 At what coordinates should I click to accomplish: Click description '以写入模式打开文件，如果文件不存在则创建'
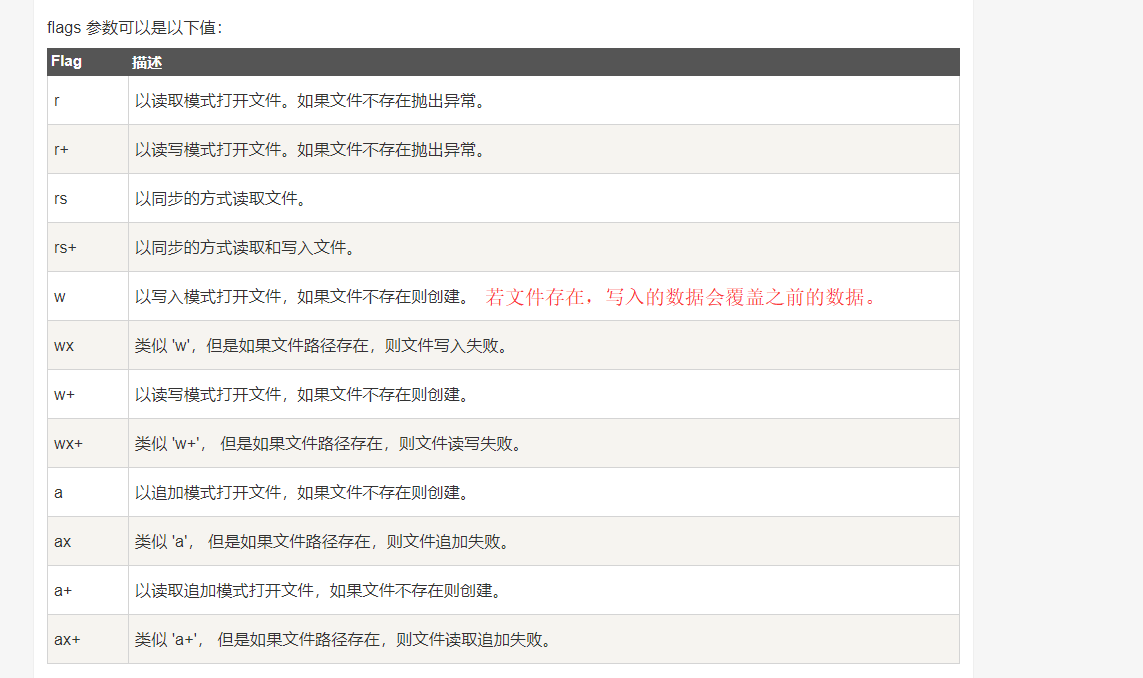point(302,297)
